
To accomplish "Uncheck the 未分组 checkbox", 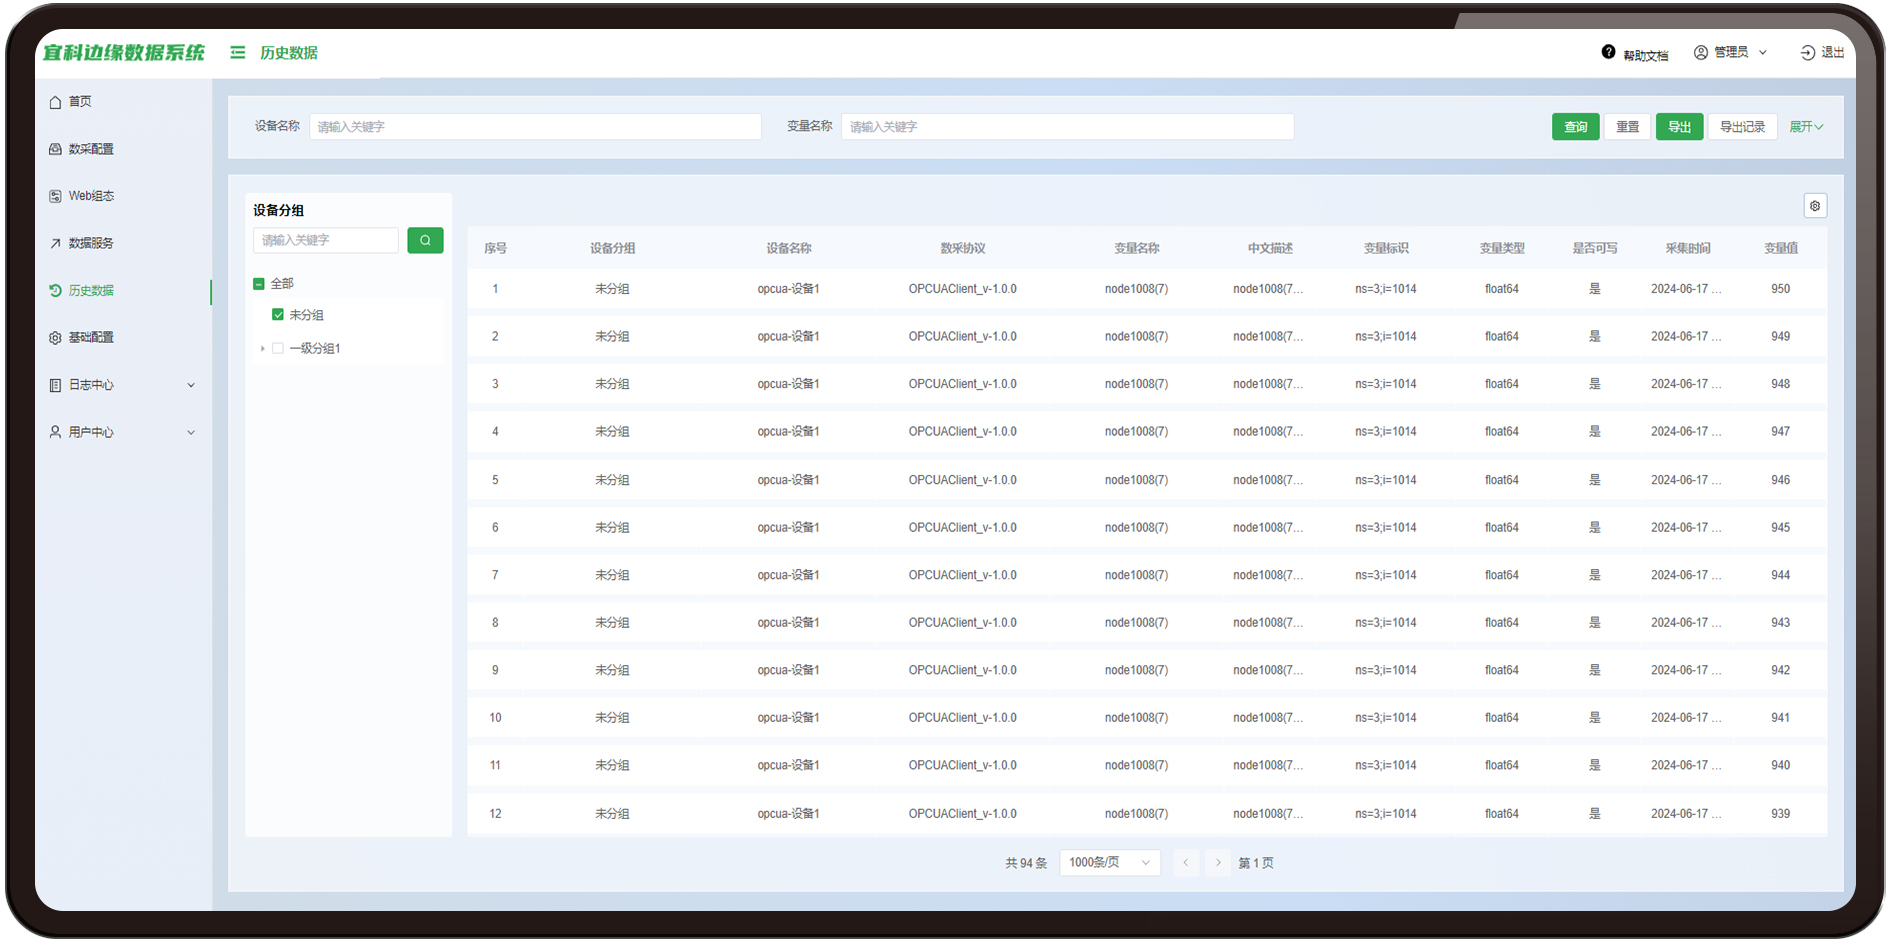I will (x=278, y=315).
